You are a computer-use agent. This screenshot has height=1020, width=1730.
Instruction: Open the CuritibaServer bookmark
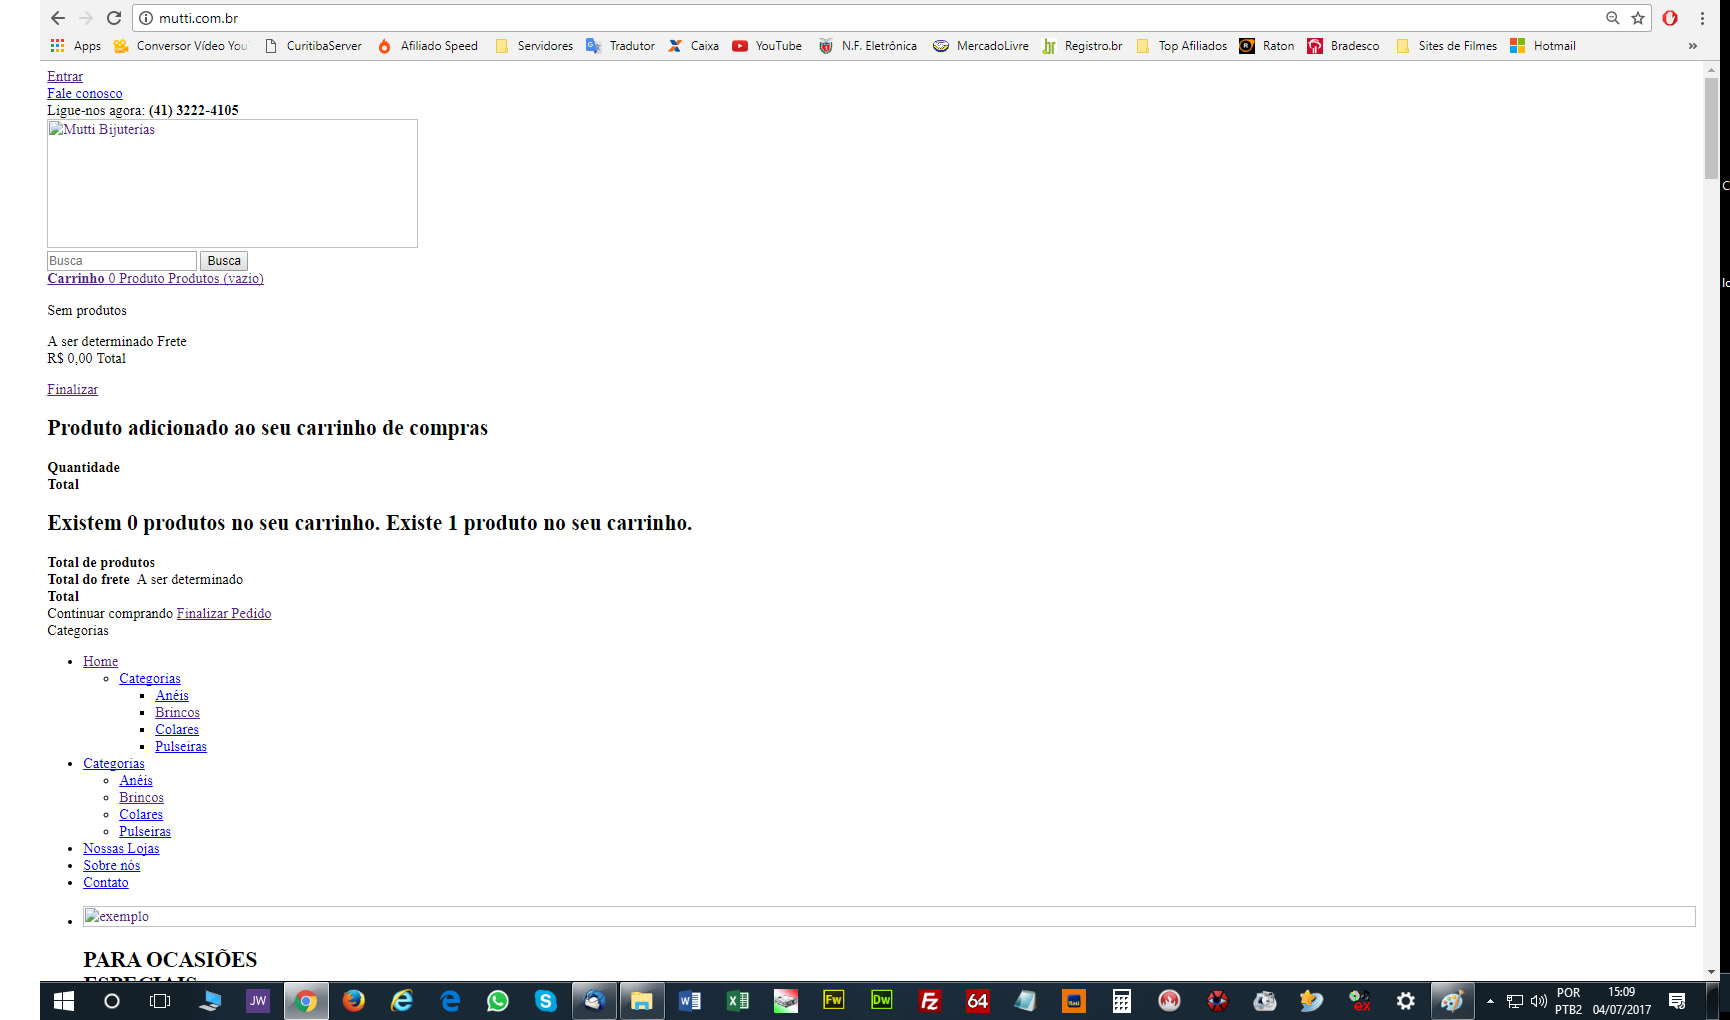(313, 46)
